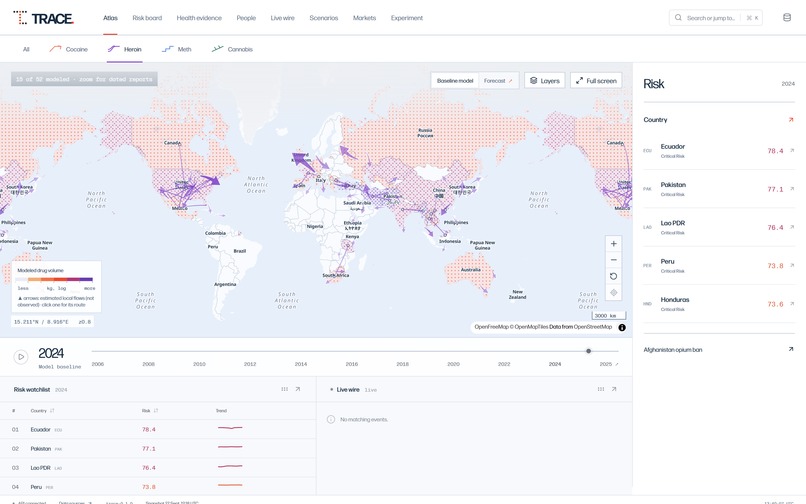Filter map by Meth
The width and height of the screenshot is (806, 504).
pos(176,49)
